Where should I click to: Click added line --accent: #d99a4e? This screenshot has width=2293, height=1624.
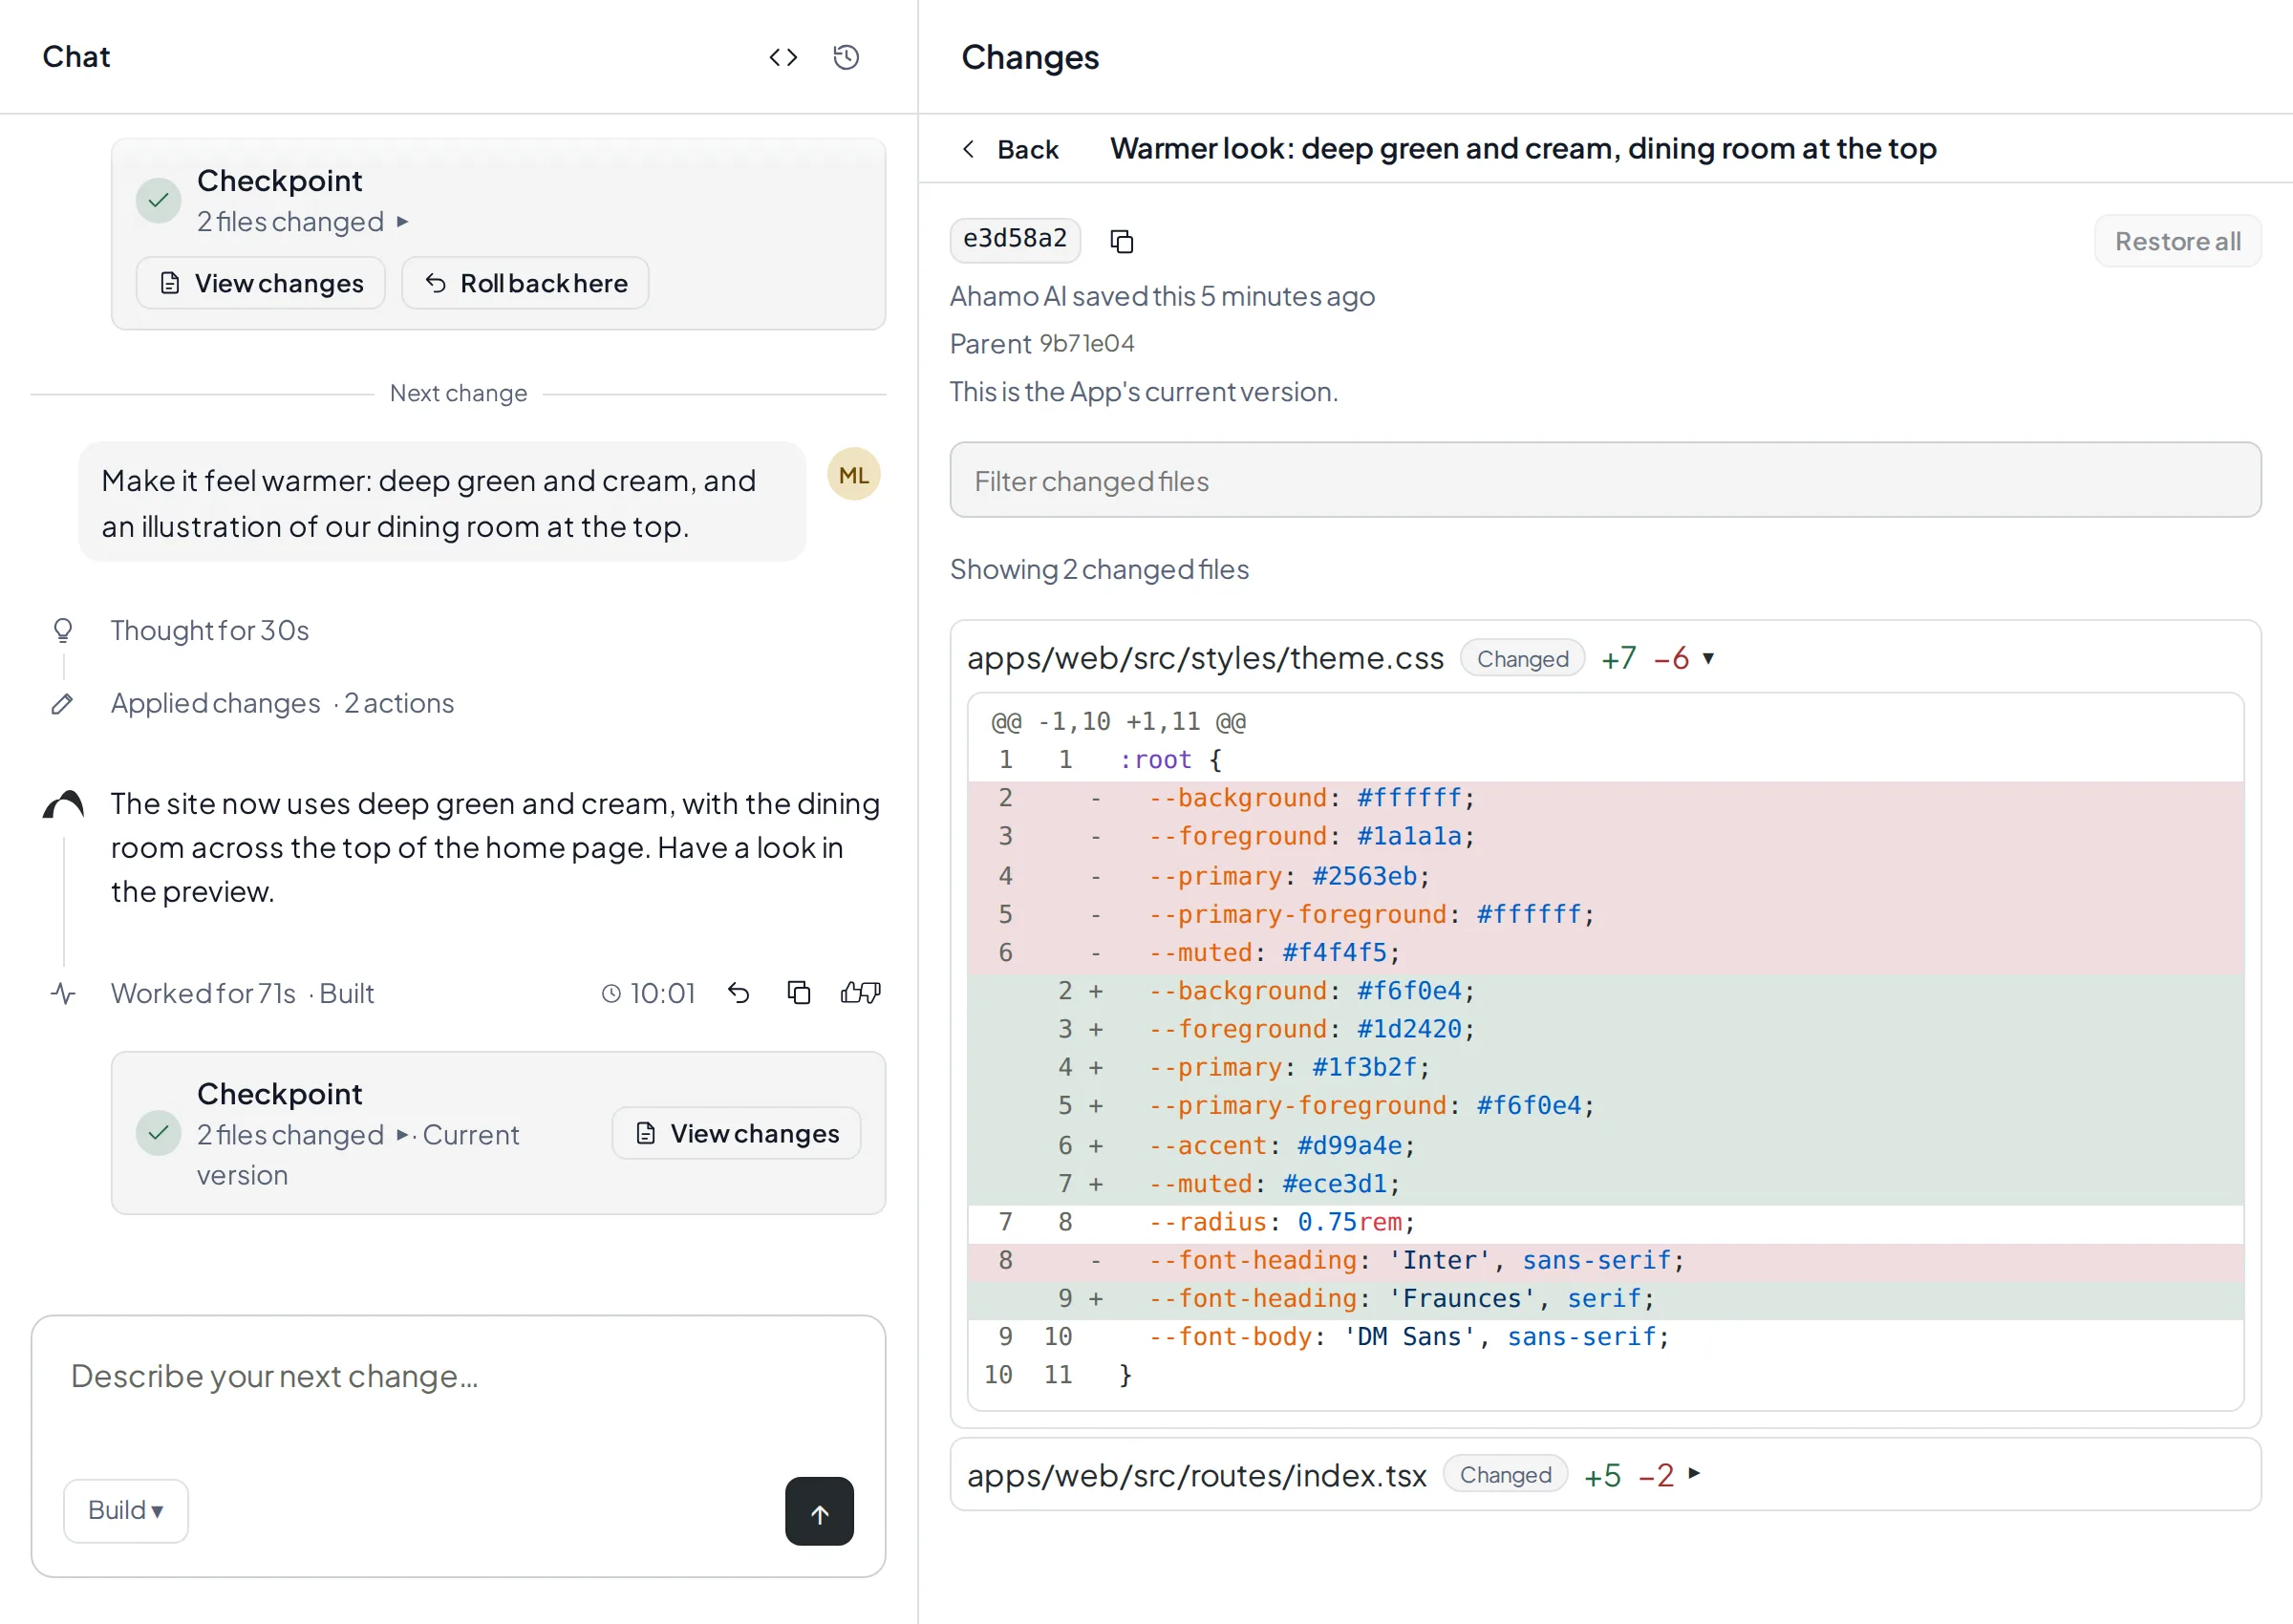pyautogui.click(x=1605, y=1146)
